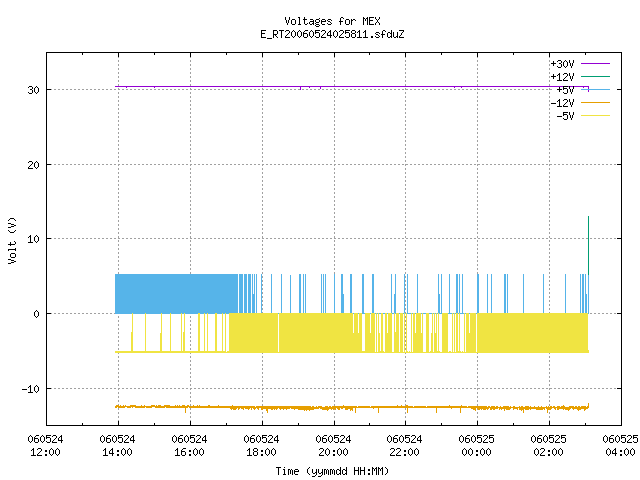Click the +12V legend label
The height and width of the screenshot is (480, 640).
(562, 77)
